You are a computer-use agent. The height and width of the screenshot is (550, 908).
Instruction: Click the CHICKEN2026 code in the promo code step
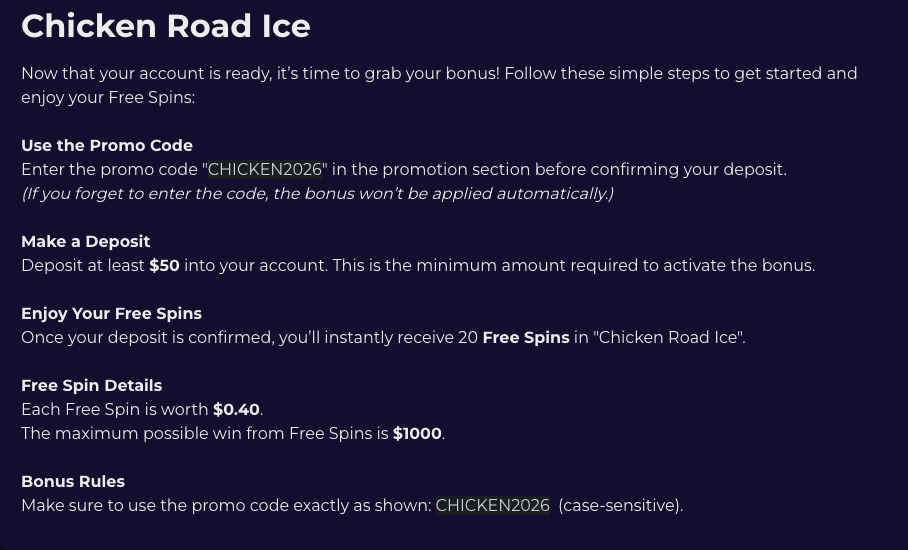[x=264, y=170]
